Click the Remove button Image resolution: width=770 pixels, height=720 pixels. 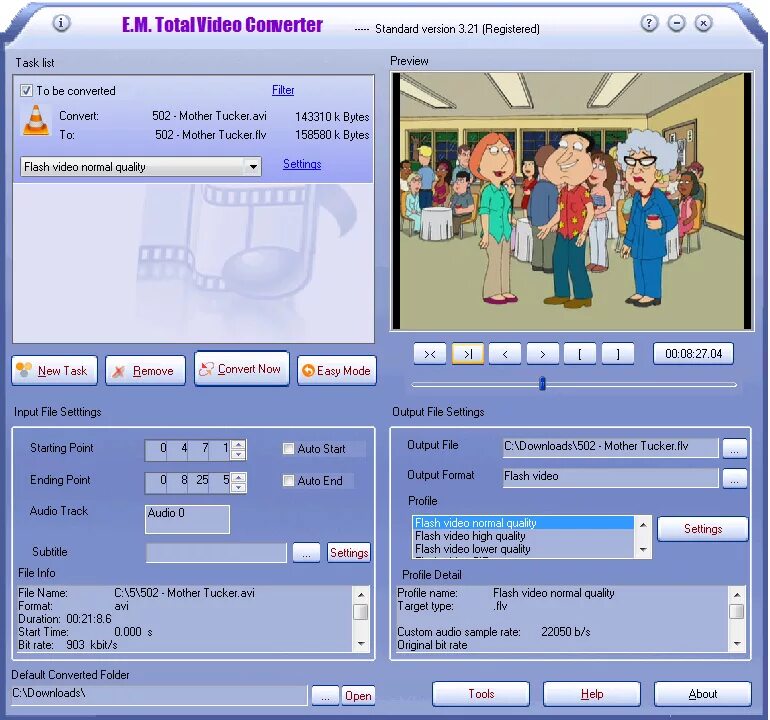click(x=145, y=371)
